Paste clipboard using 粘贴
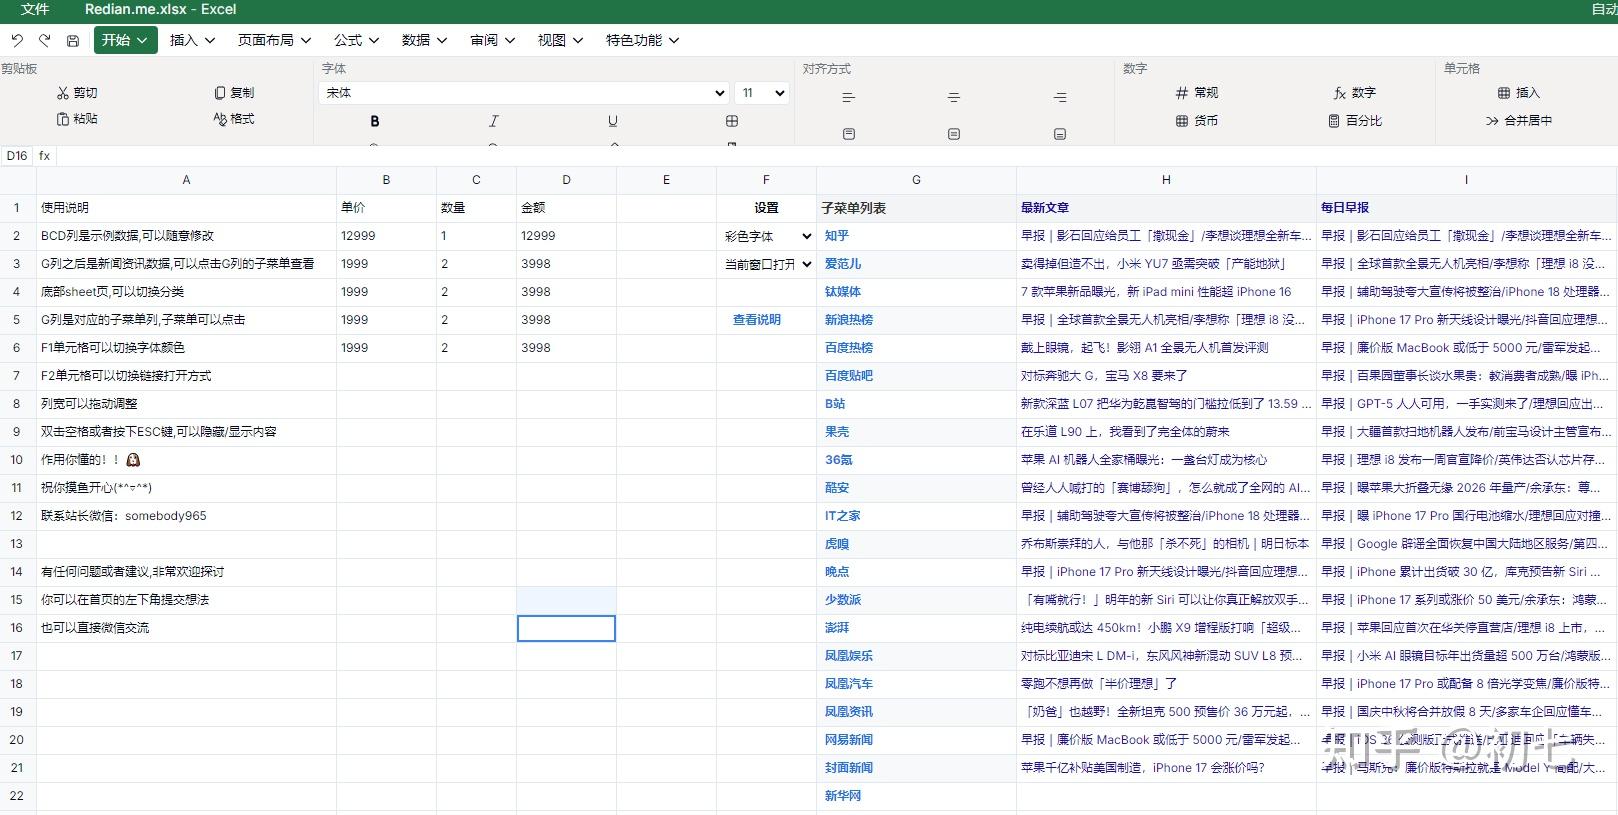The width and height of the screenshot is (1618, 815). click(77, 119)
